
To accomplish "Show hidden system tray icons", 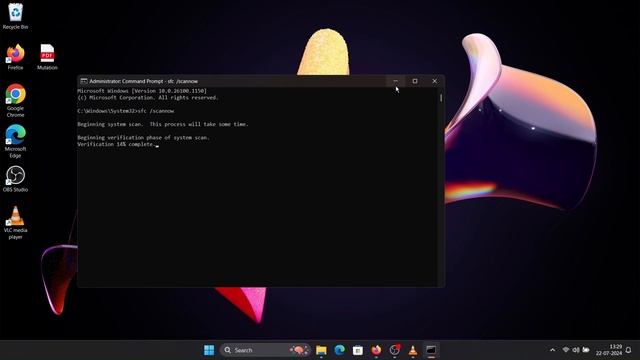I will tap(553, 350).
